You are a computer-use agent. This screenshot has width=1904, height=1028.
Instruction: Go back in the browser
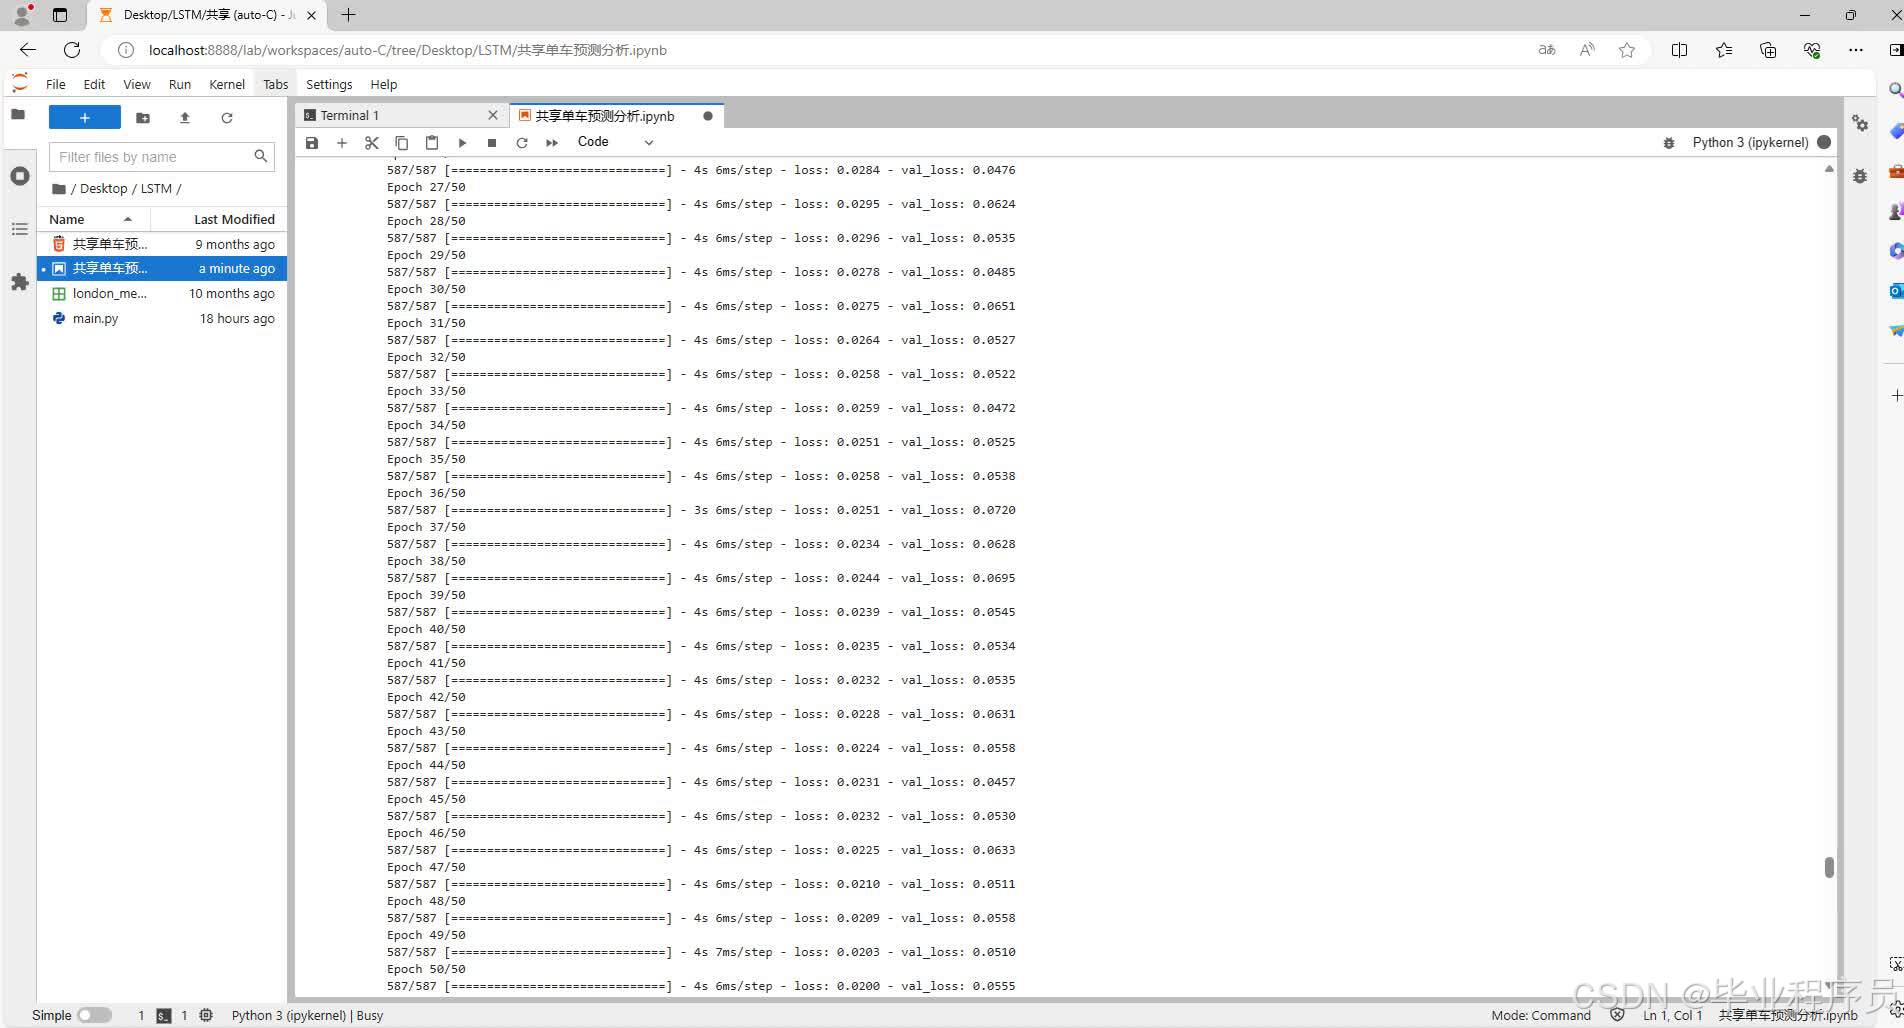click(x=28, y=50)
